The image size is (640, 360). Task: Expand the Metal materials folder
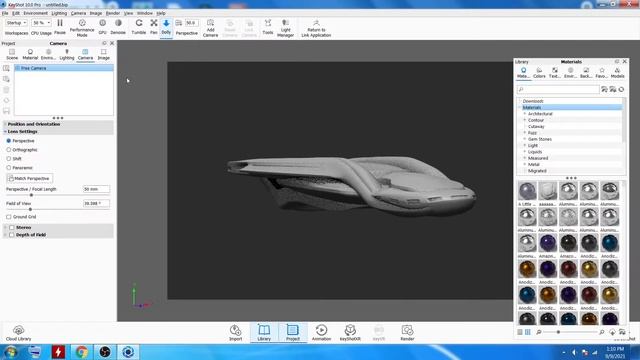point(524,164)
